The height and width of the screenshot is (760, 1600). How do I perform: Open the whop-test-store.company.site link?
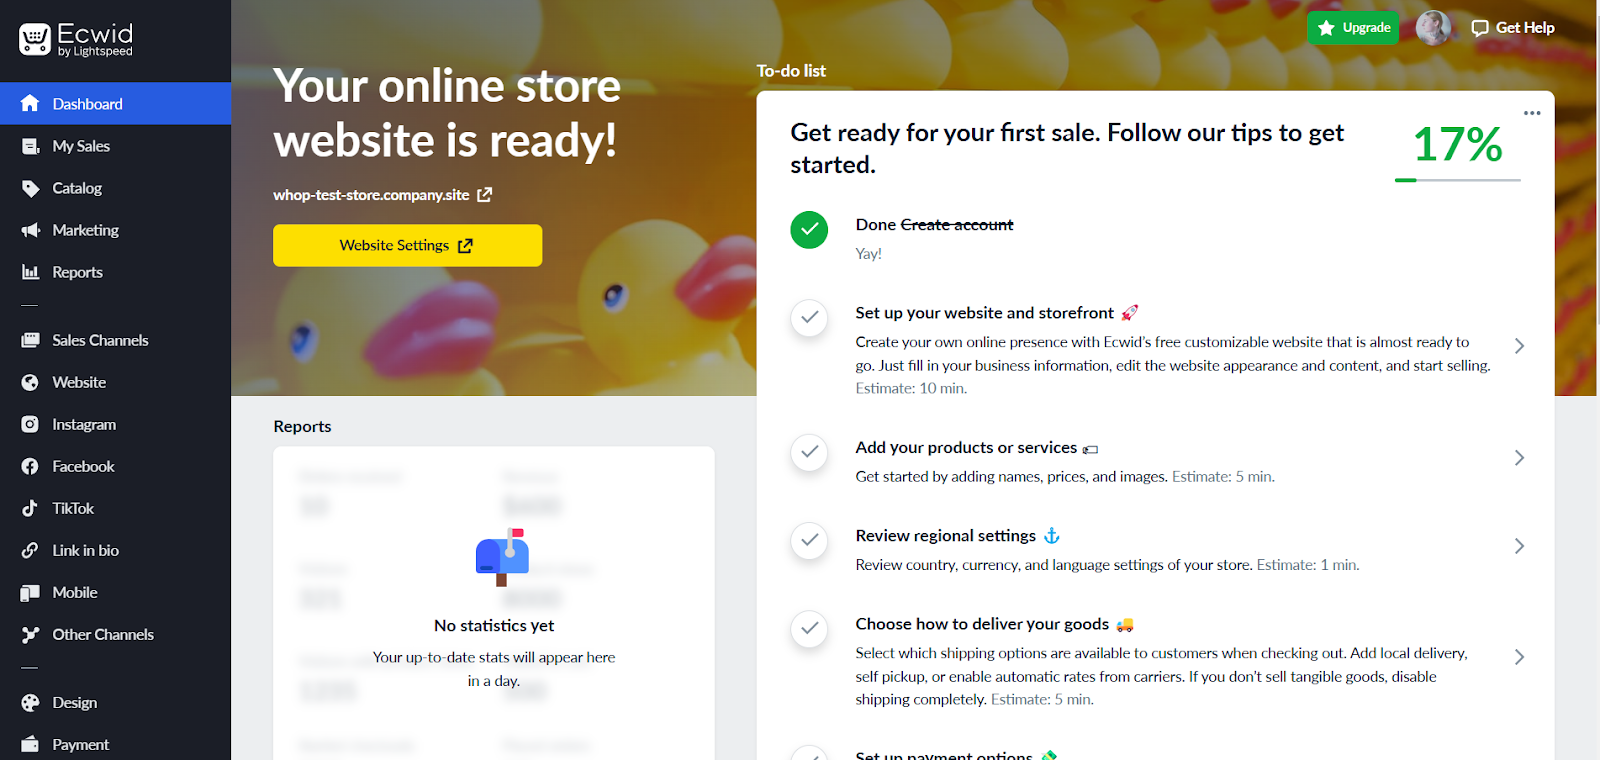coord(374,194)
